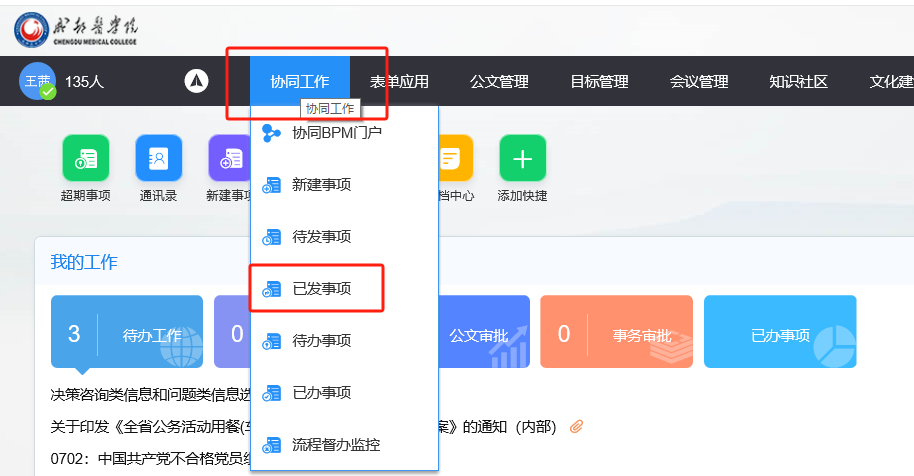Click the round navigation arrow icon
The width and height of the screenshot is (914, 476).
(x=197, y=82)
